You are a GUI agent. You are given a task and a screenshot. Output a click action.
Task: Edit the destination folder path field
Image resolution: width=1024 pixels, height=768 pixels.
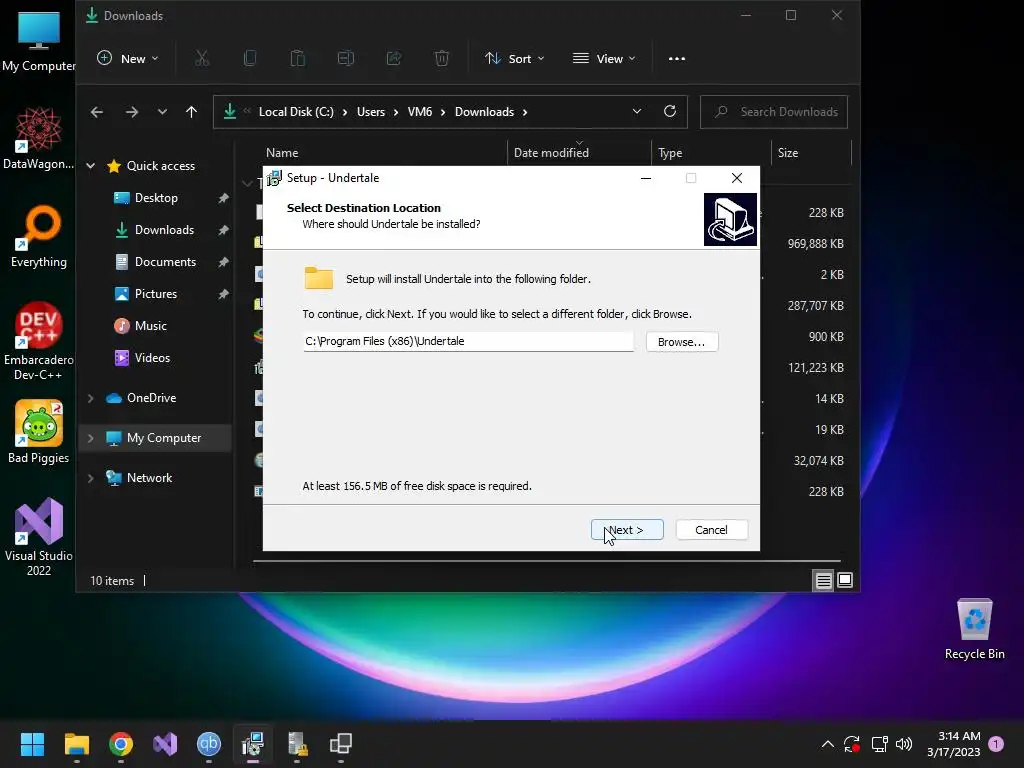[468, 341]
